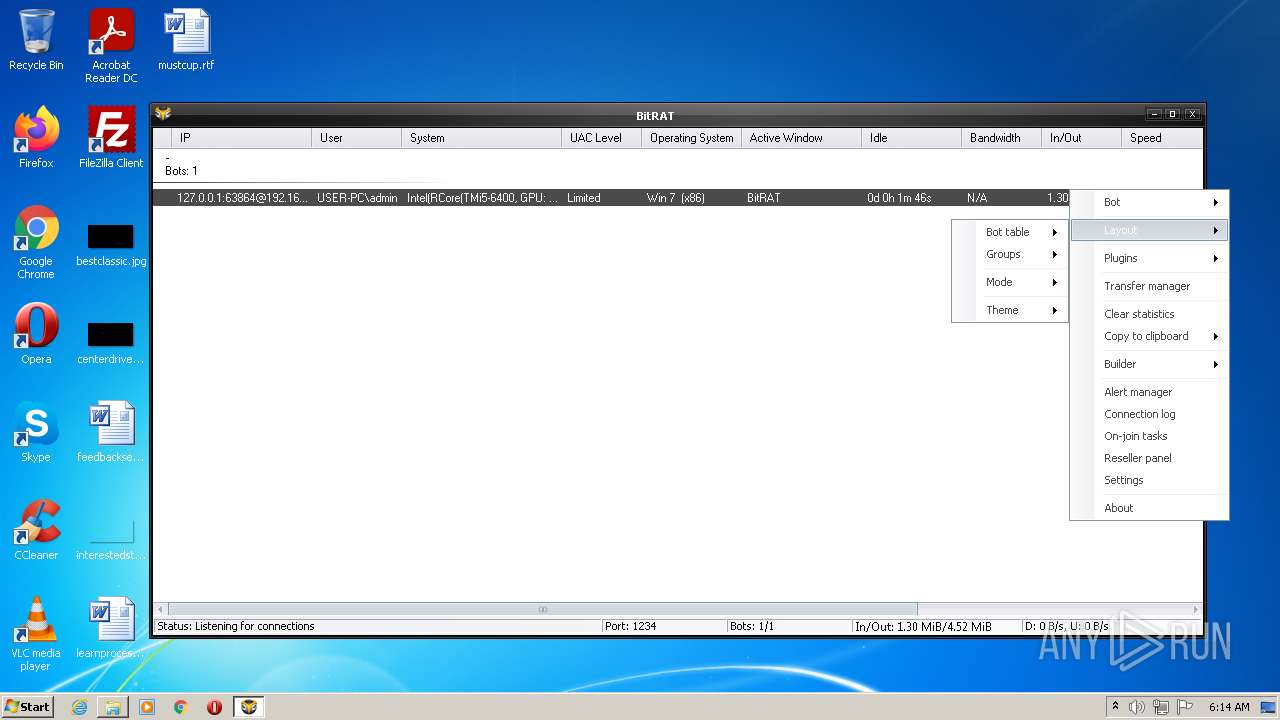The image size is (1280, 720).
Task: Sort by UAC Level column header
Action: pos(601,138)
